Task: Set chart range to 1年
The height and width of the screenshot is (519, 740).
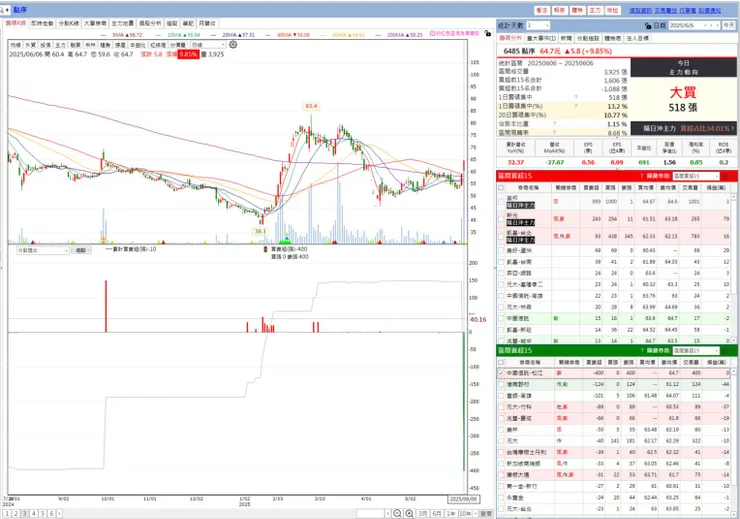Action: tap(451, 513)
